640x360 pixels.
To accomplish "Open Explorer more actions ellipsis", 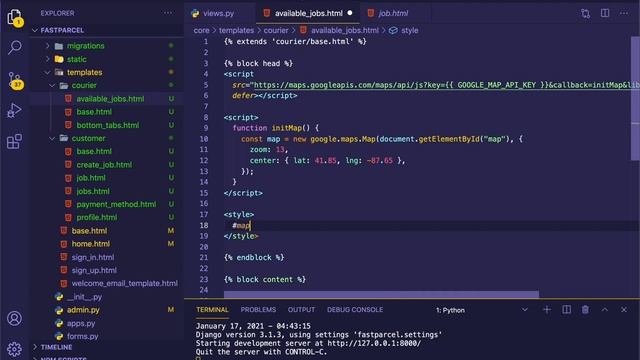I will click(x=168, y=13).
